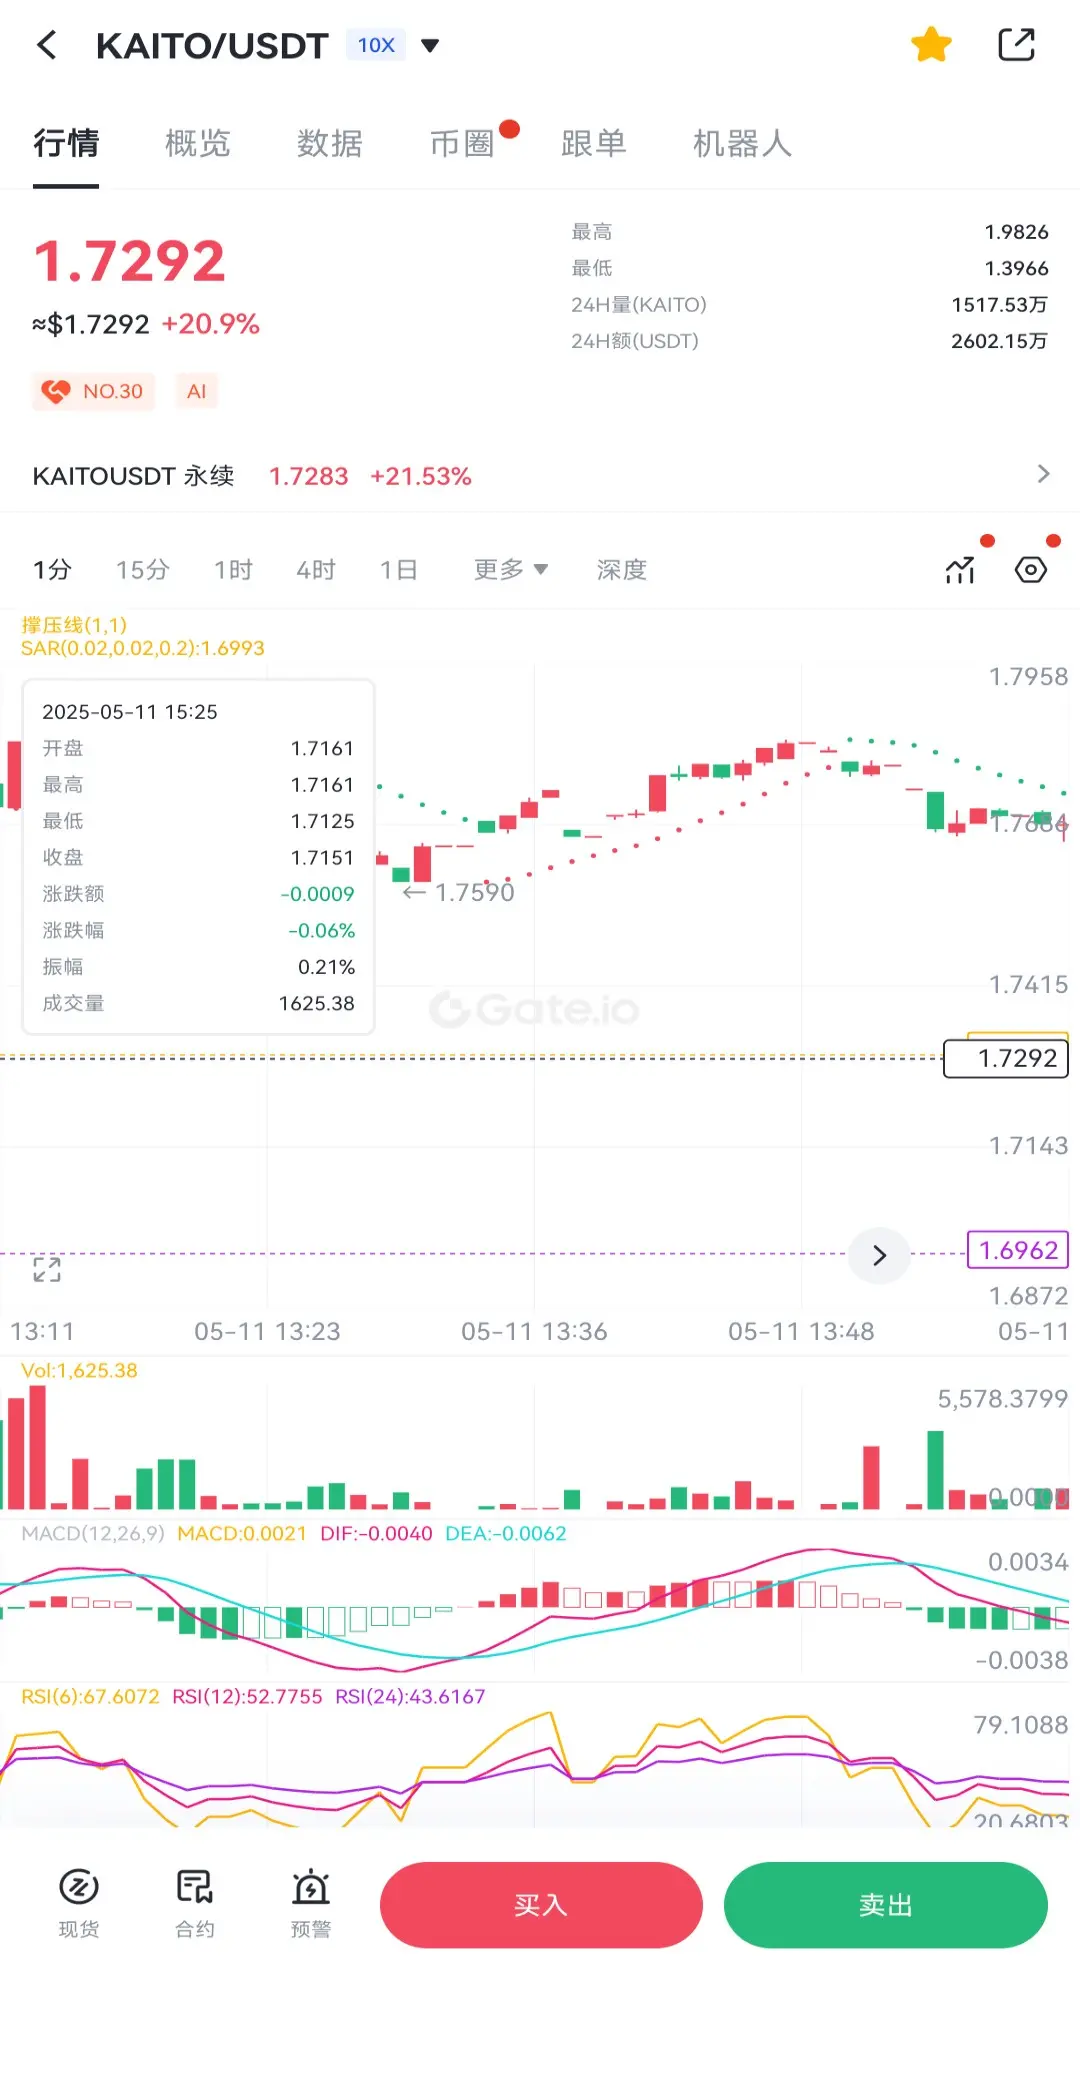
Task: Open the share icon
Action: pyautogui.click(x=1016, y=45)
